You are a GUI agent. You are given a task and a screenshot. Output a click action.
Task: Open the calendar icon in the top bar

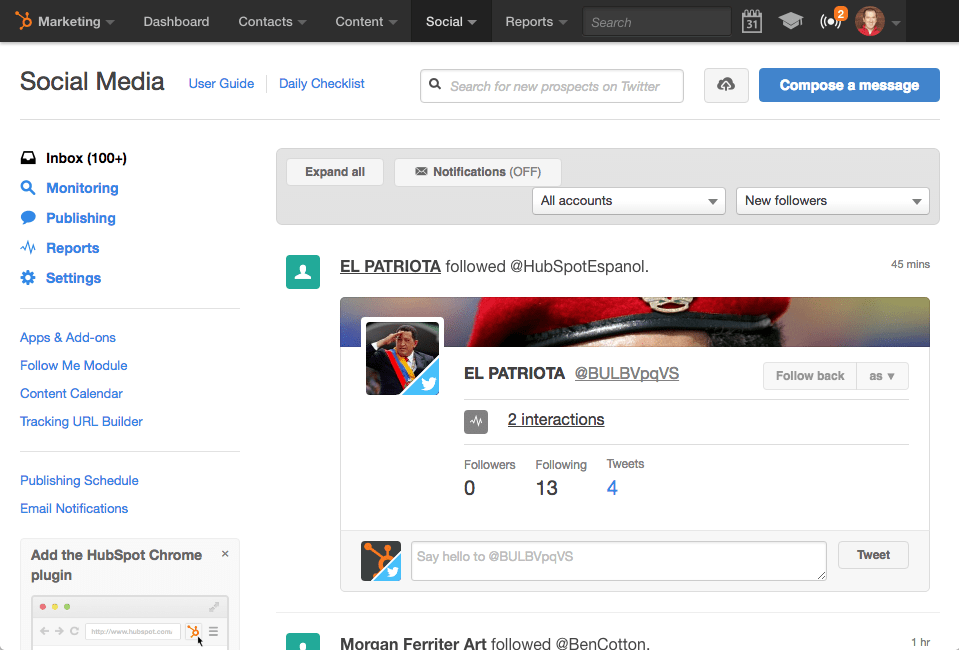751,20
